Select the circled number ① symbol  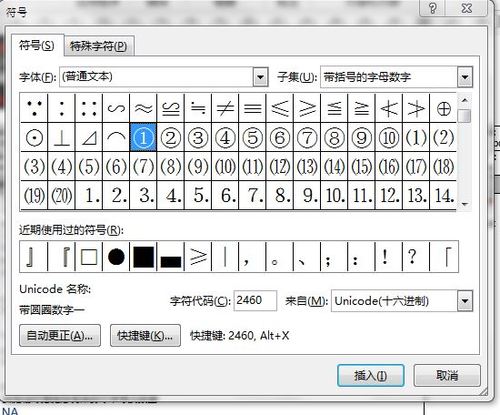click(143, 137)
